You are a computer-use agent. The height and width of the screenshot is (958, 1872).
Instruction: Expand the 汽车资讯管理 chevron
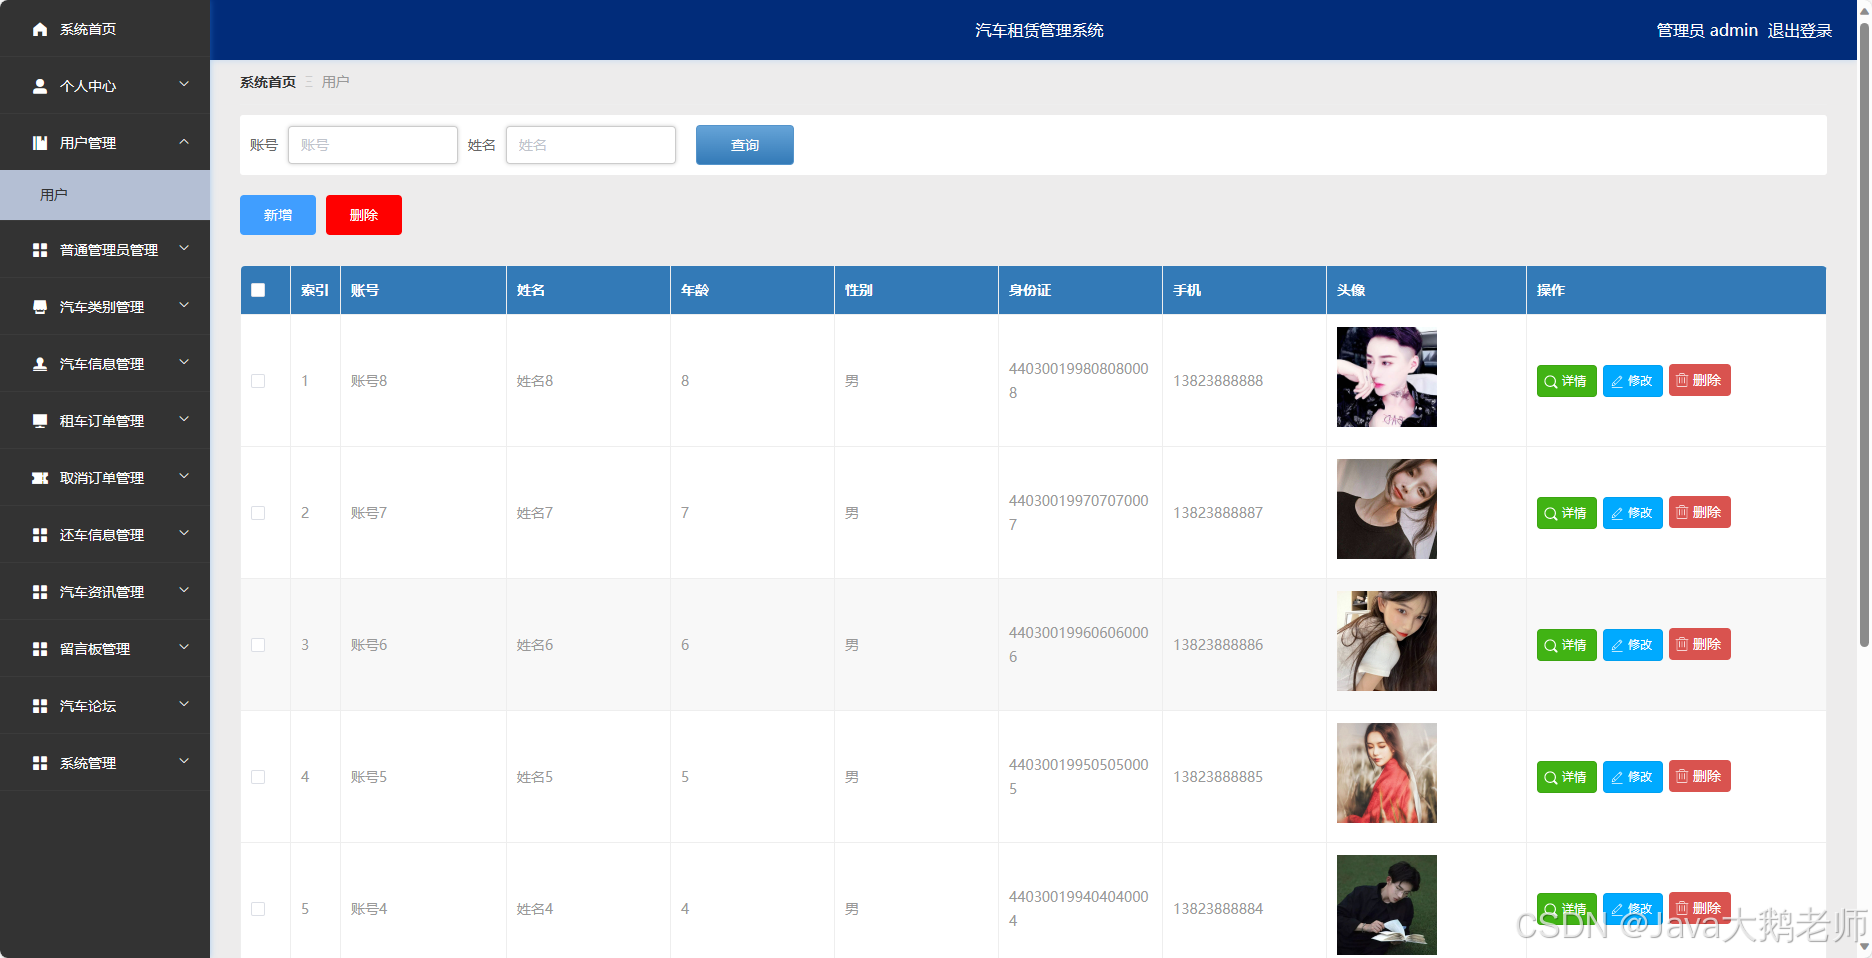coord(184,590)
